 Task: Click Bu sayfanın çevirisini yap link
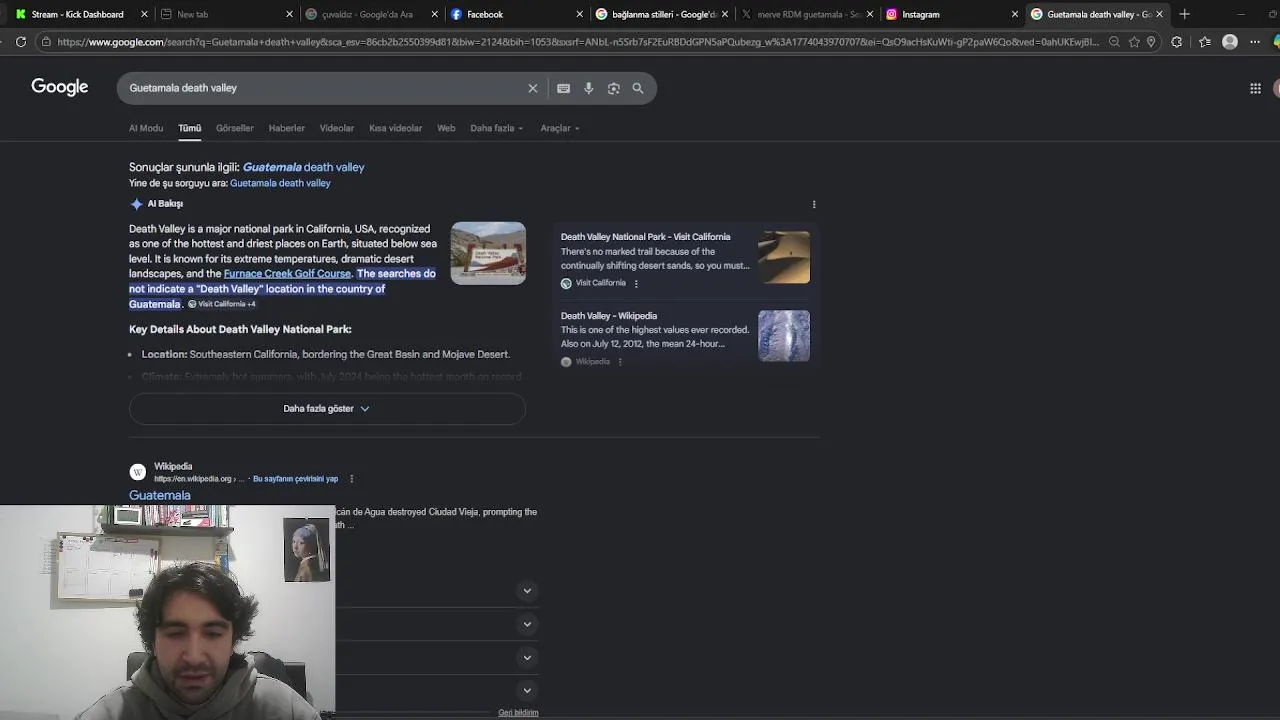coord(295,479)
